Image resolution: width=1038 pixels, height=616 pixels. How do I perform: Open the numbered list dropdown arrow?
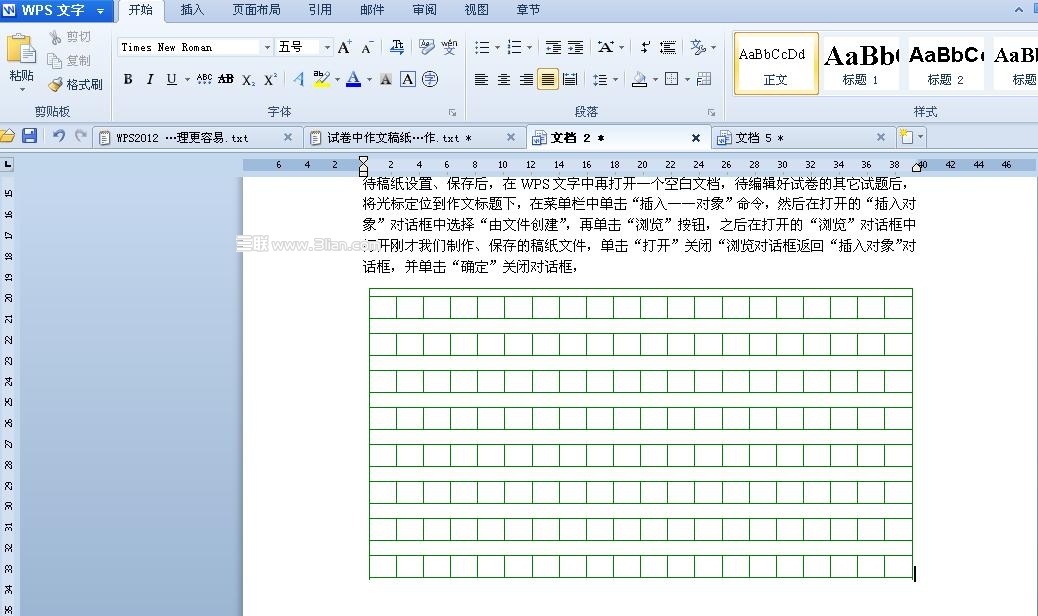[529, 48]
